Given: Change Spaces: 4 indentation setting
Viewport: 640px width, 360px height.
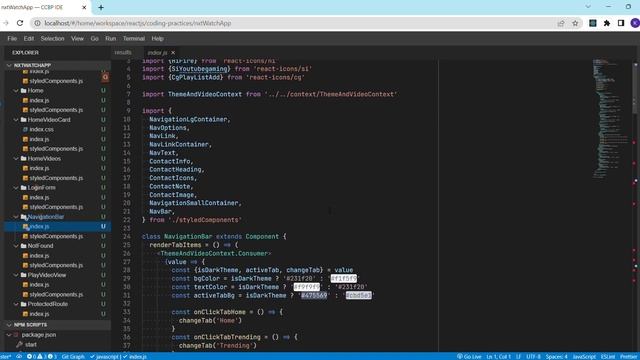Looking at the screenshot, I should click(557, 356).
